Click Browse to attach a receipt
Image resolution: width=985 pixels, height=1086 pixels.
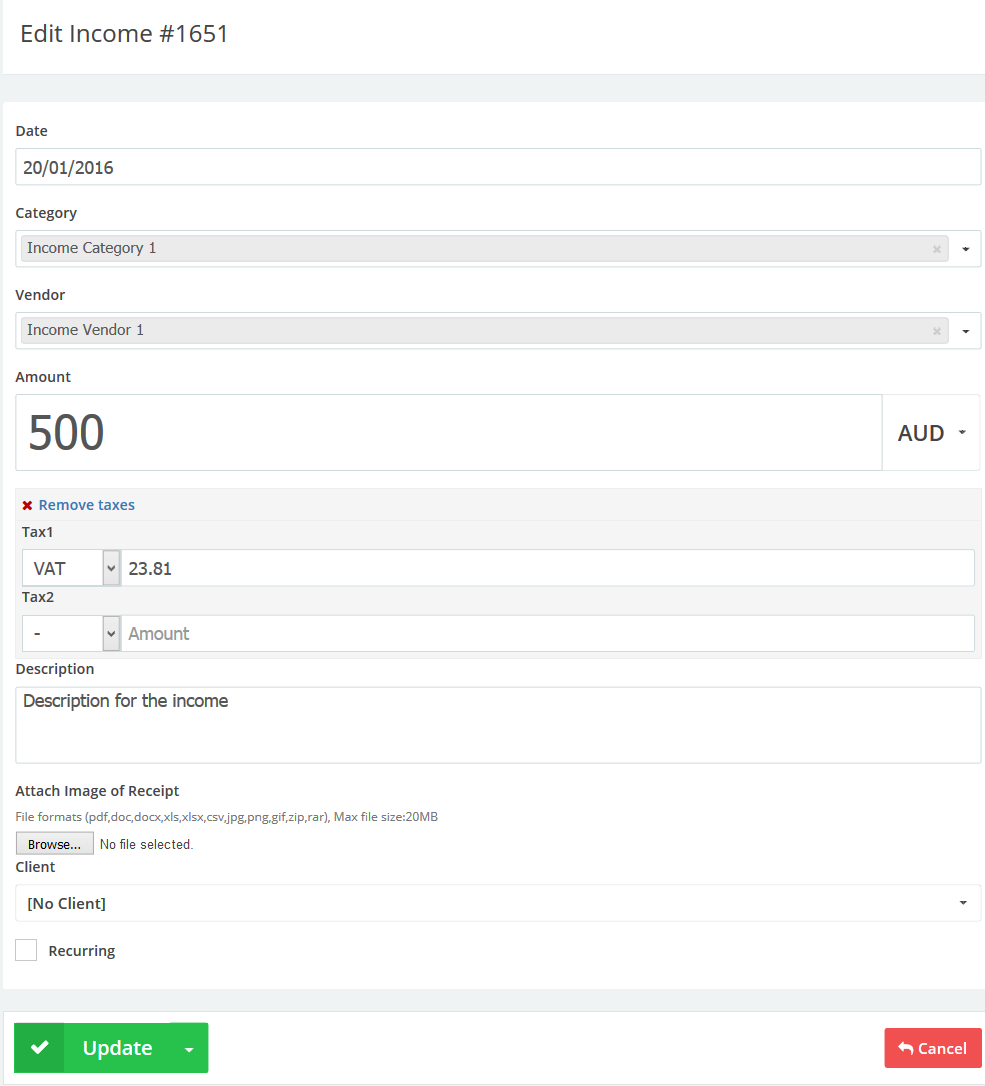(x=55, y=844)
